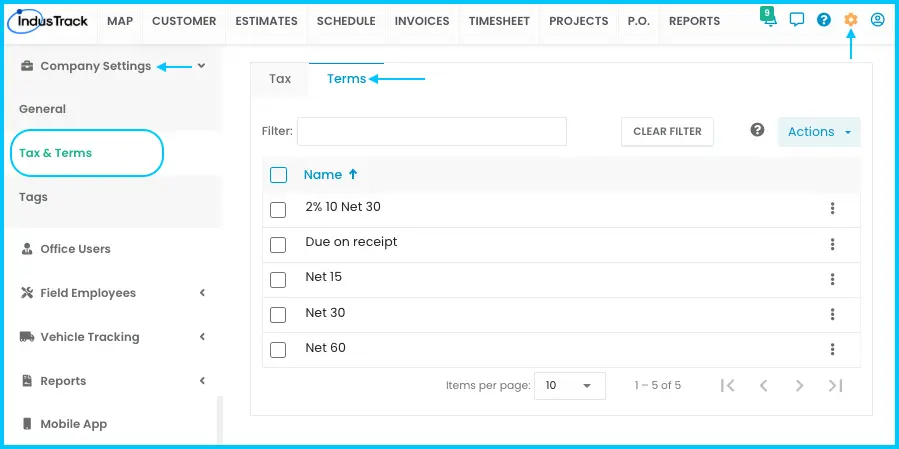Click the Reports document icon in sidebar
The height and width of the screenshot is (449, 899).
[x=26, y=381]
